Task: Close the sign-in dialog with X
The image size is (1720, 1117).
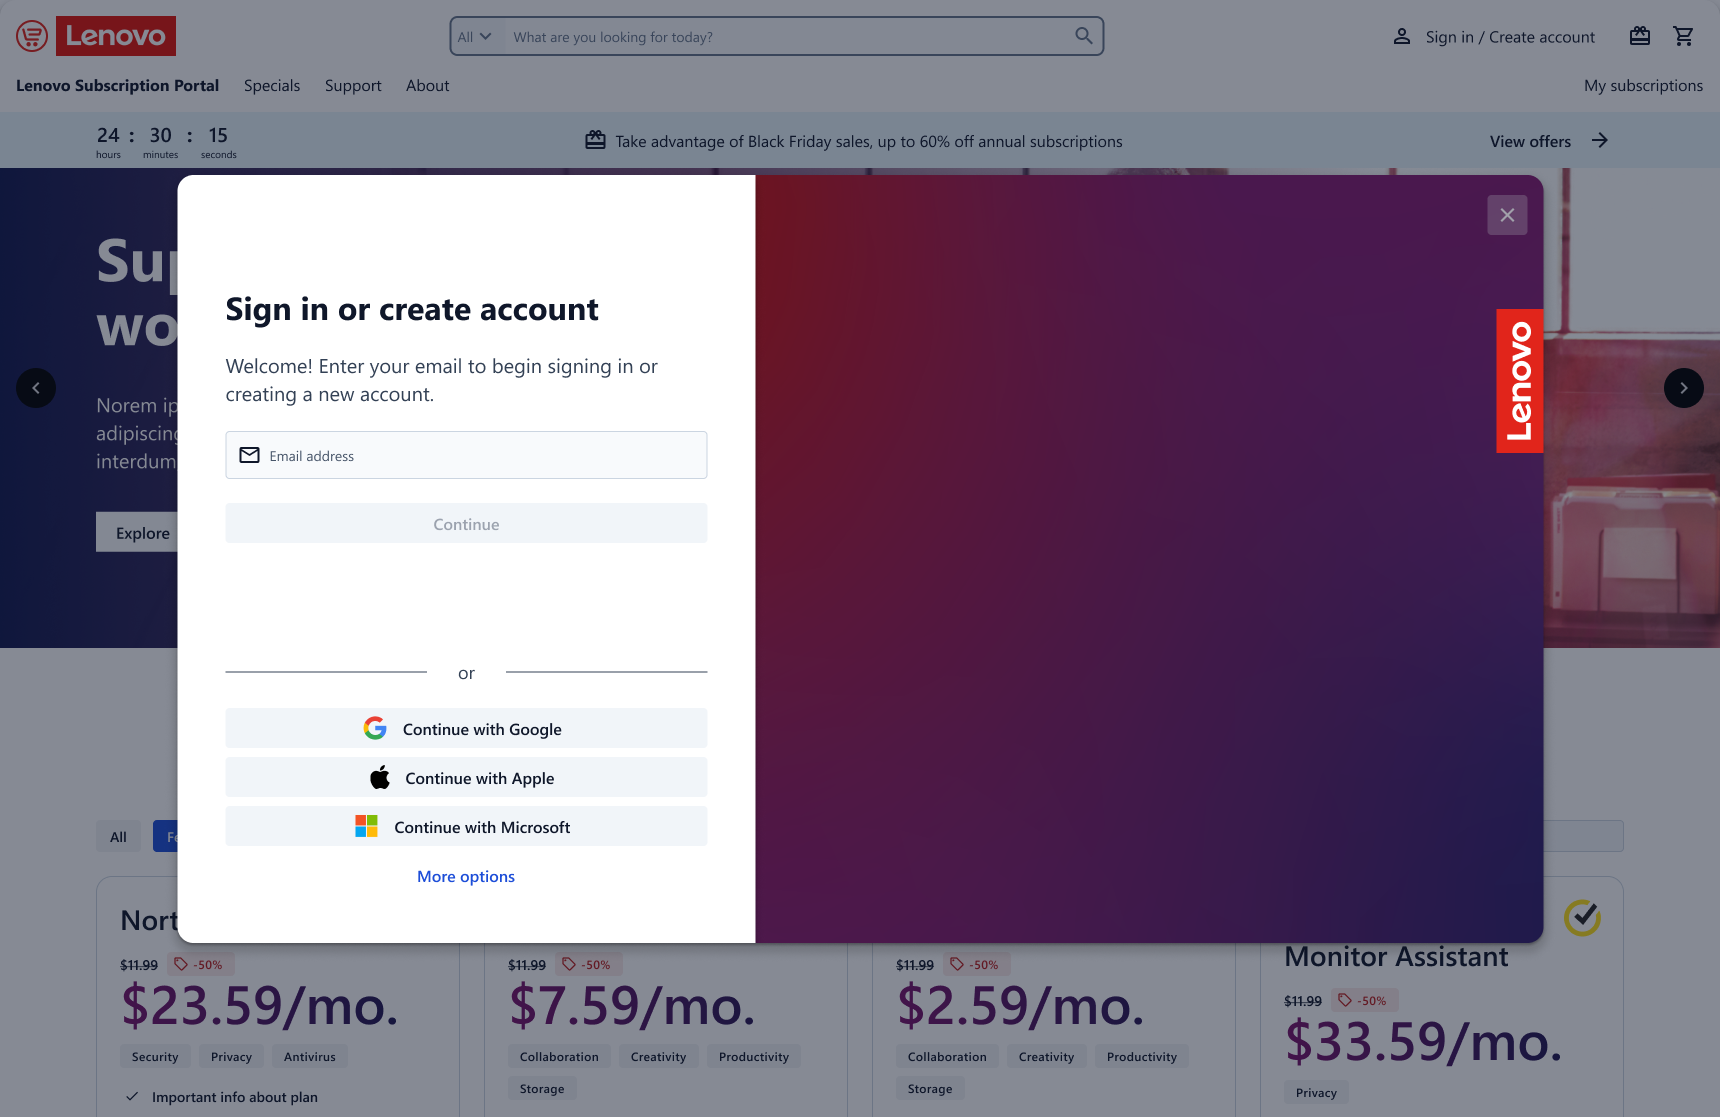Action: click(1507, 215)
